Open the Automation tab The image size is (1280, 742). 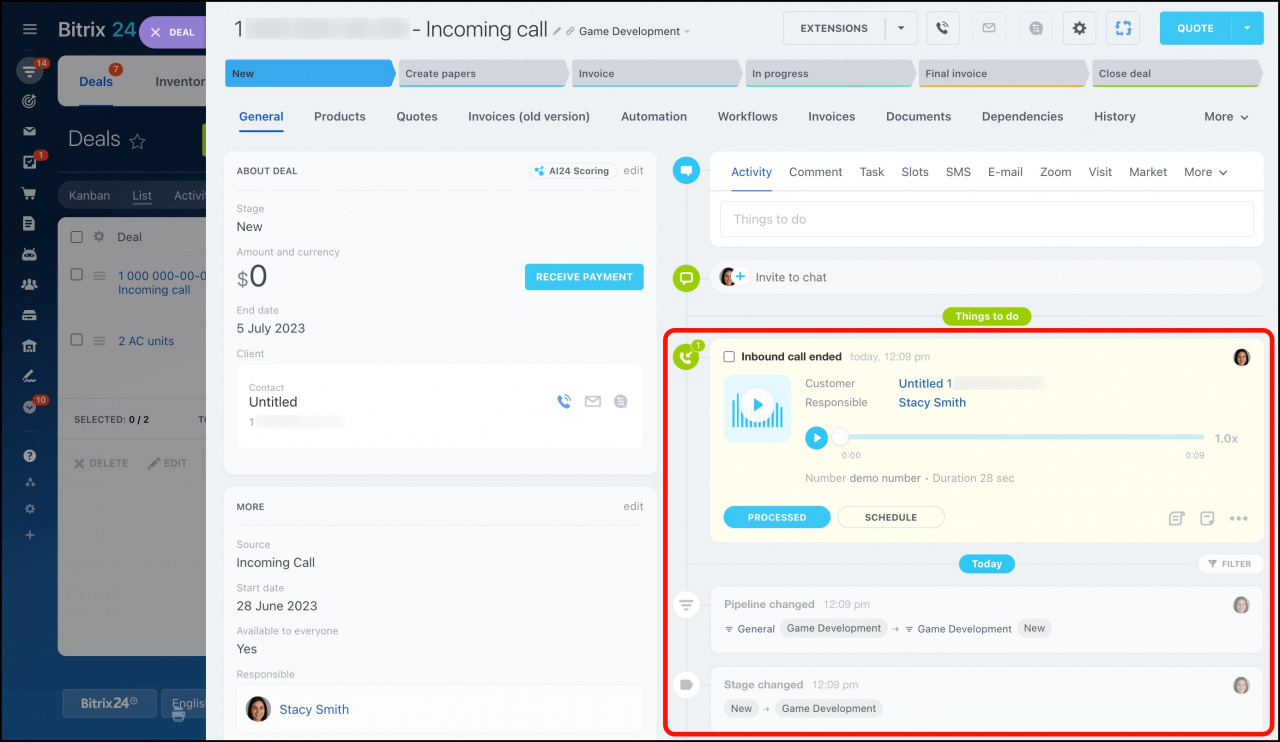click(x=654, y=116)
